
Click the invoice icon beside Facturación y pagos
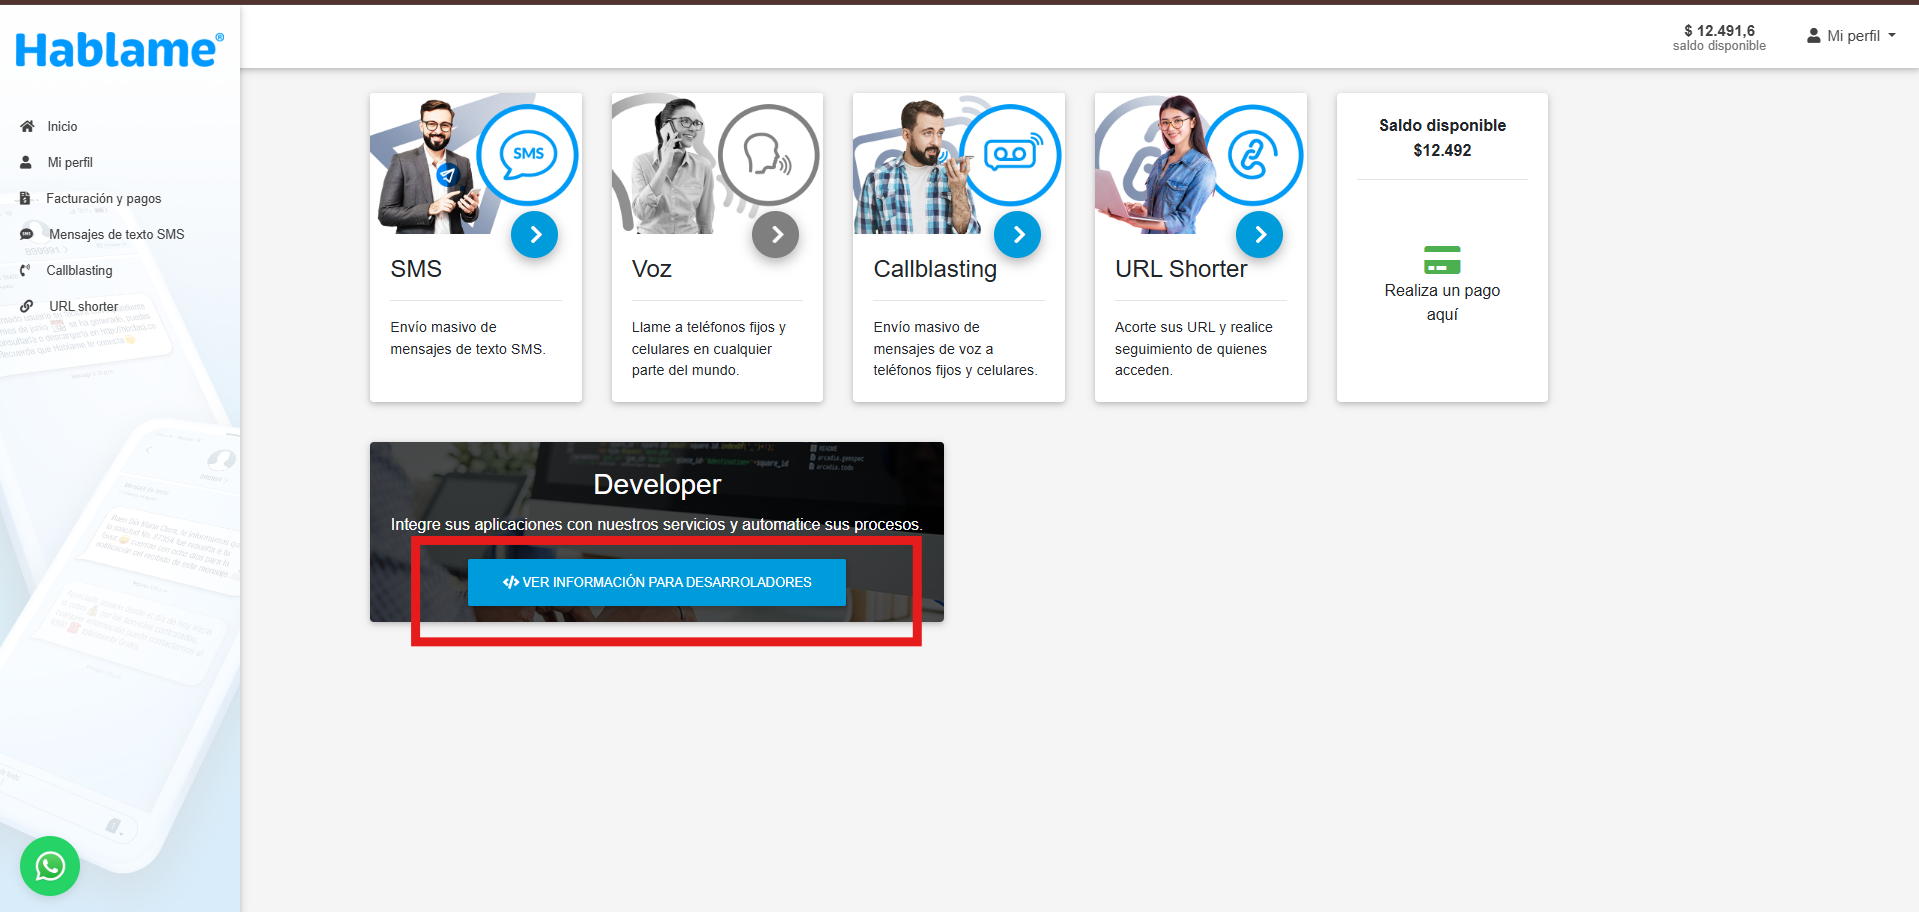(25, 198)
